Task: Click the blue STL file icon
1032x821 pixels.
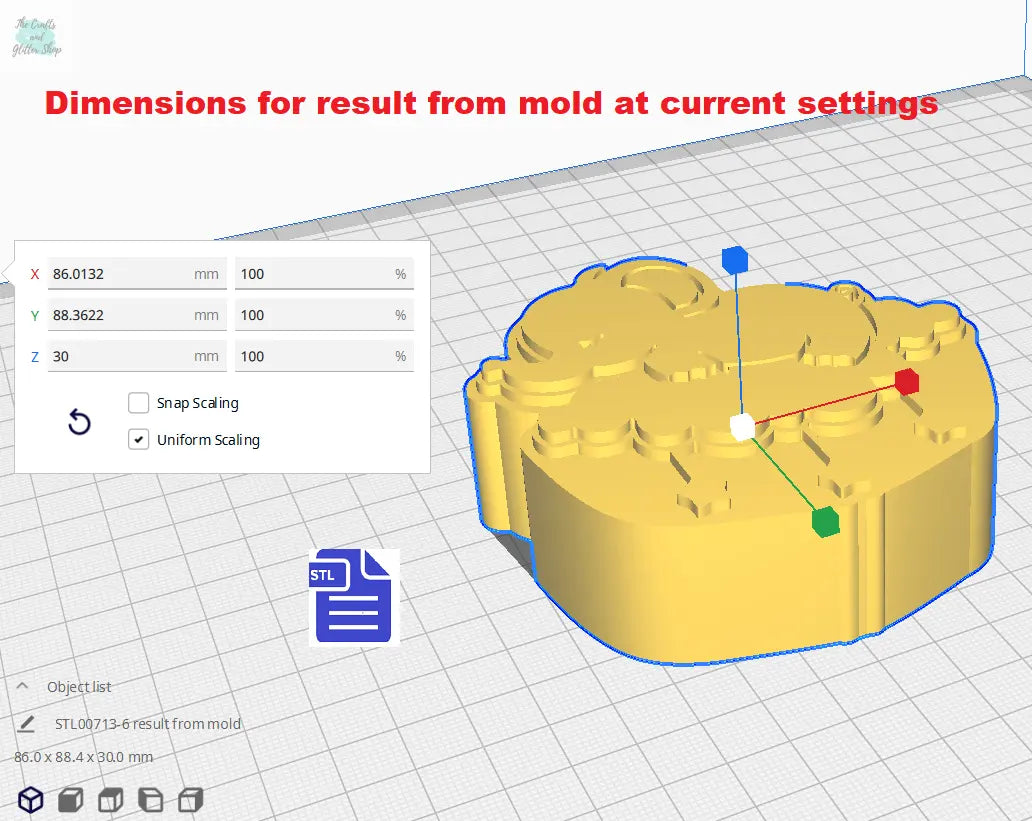Action: [x=353, y=597]
